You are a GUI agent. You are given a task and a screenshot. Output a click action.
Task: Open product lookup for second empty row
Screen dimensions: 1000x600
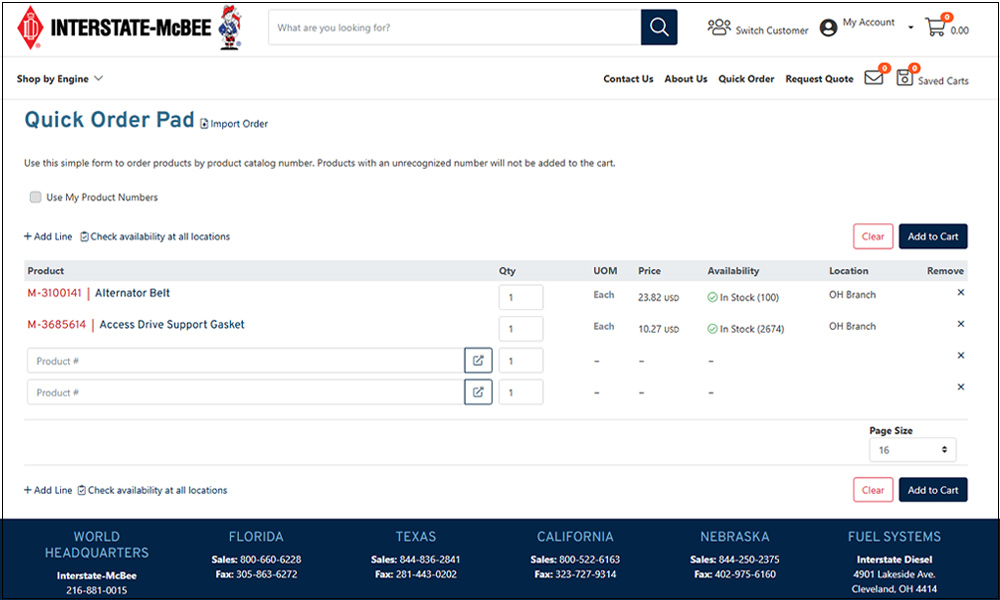(x=478, y=392)
